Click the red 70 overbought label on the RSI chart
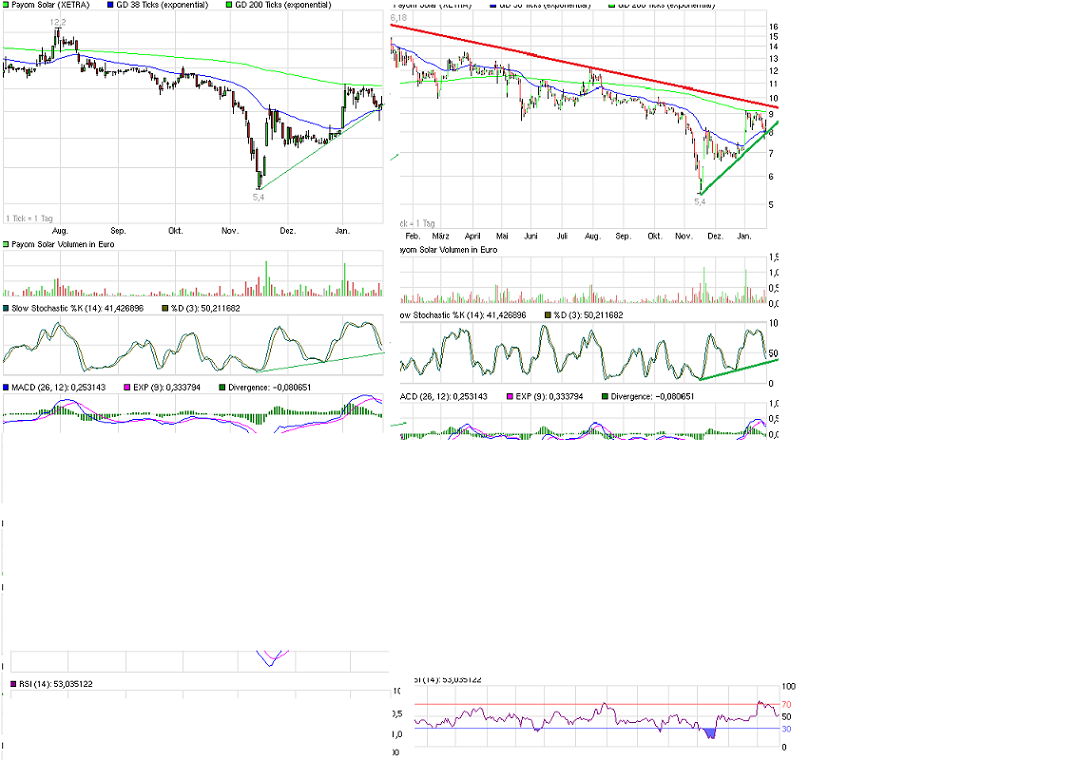Viewport: 1079px width, 760px height. 787,705
